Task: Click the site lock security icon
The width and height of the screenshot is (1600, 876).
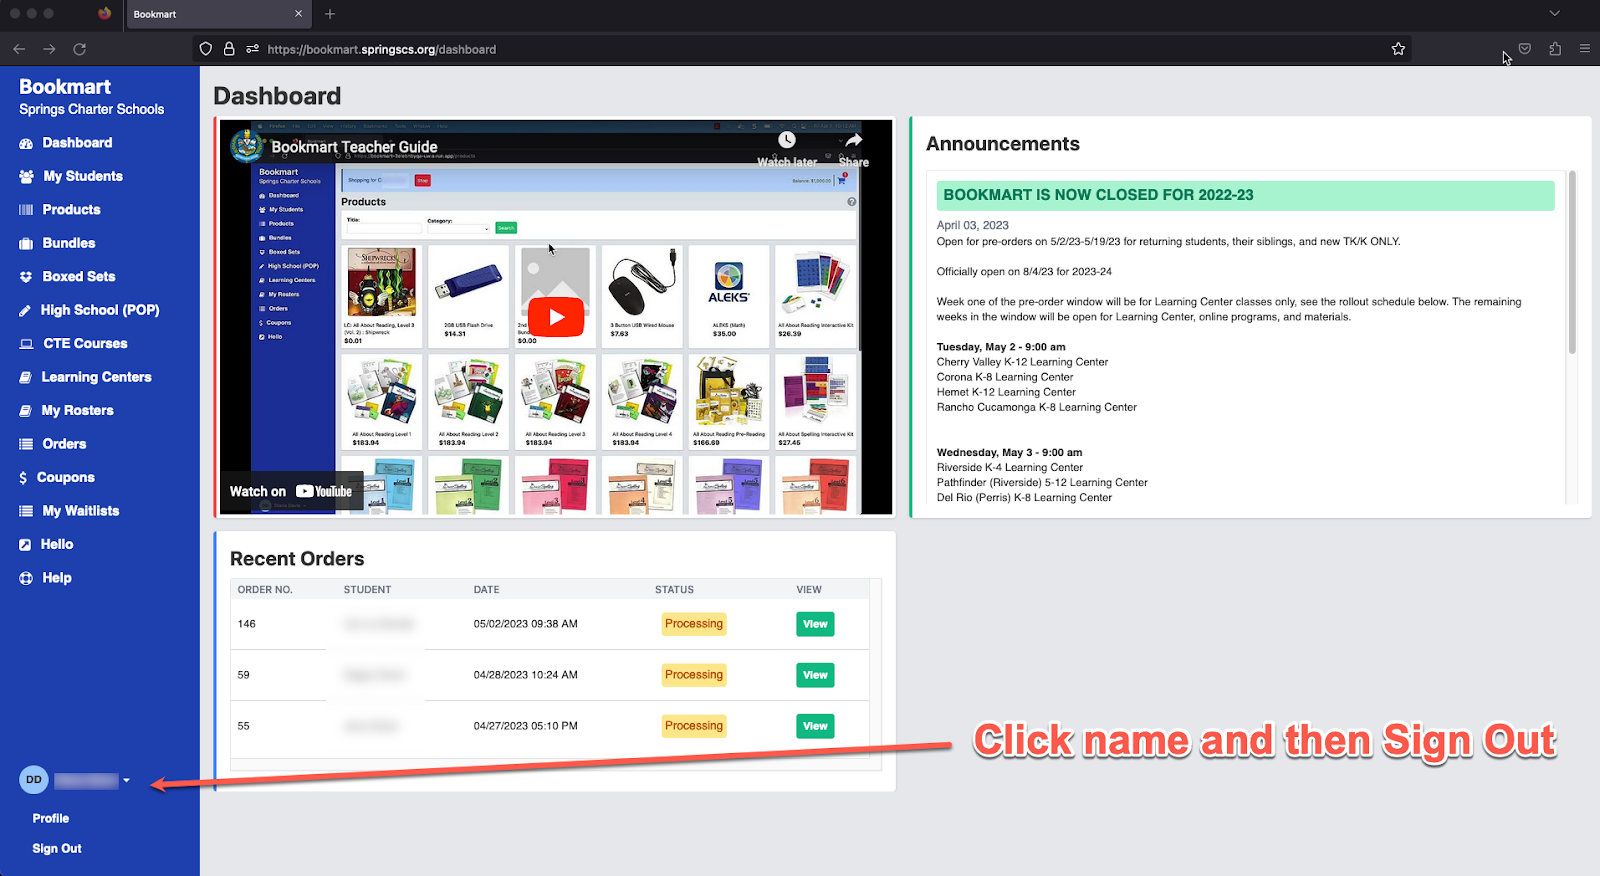Action: [229, 49]
